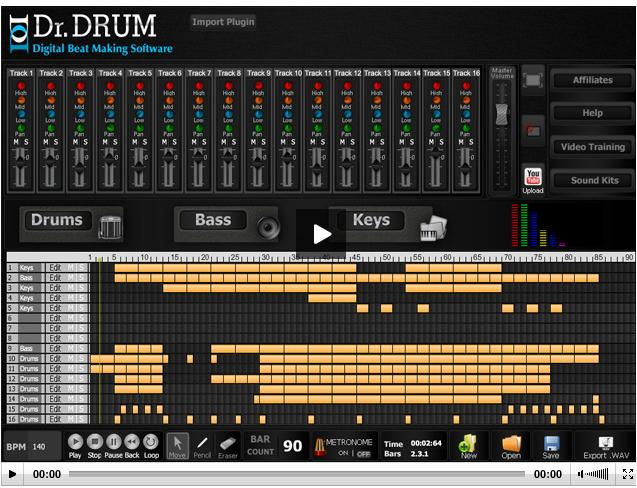Screen dimensions: 637x488
Task: Turn the metronome OFF
Action: click(364, 453)
